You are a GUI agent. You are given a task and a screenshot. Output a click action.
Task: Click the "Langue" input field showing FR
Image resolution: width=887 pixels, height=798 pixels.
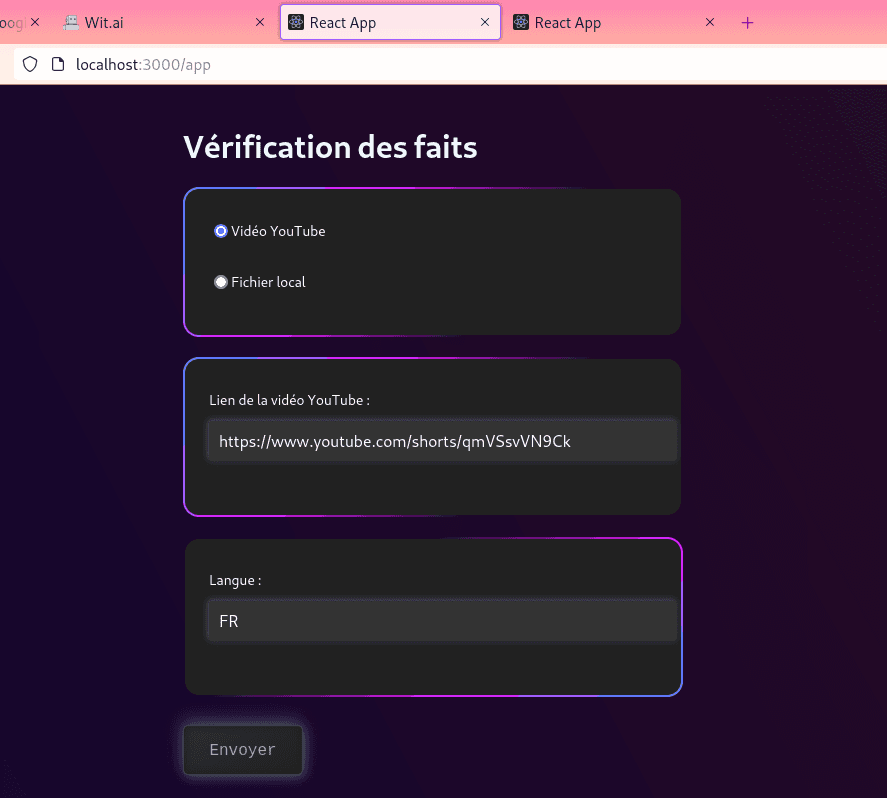442,620
